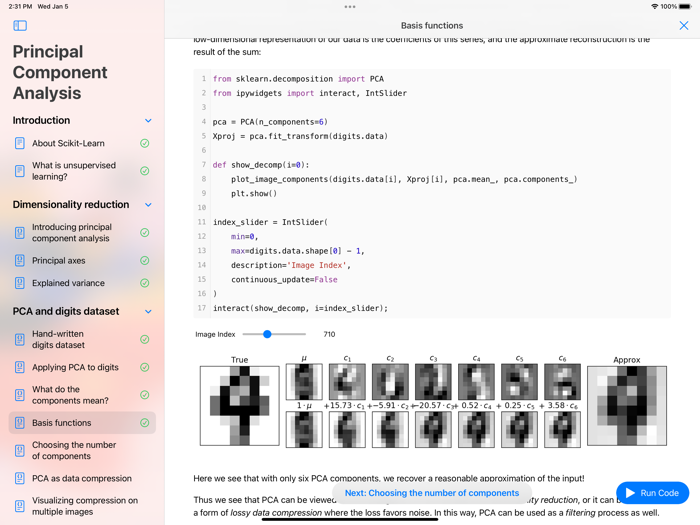The width and height of the screenshot is (700, 525).
Task: Select the Basis functions lesson
Action: coord(82,422)
